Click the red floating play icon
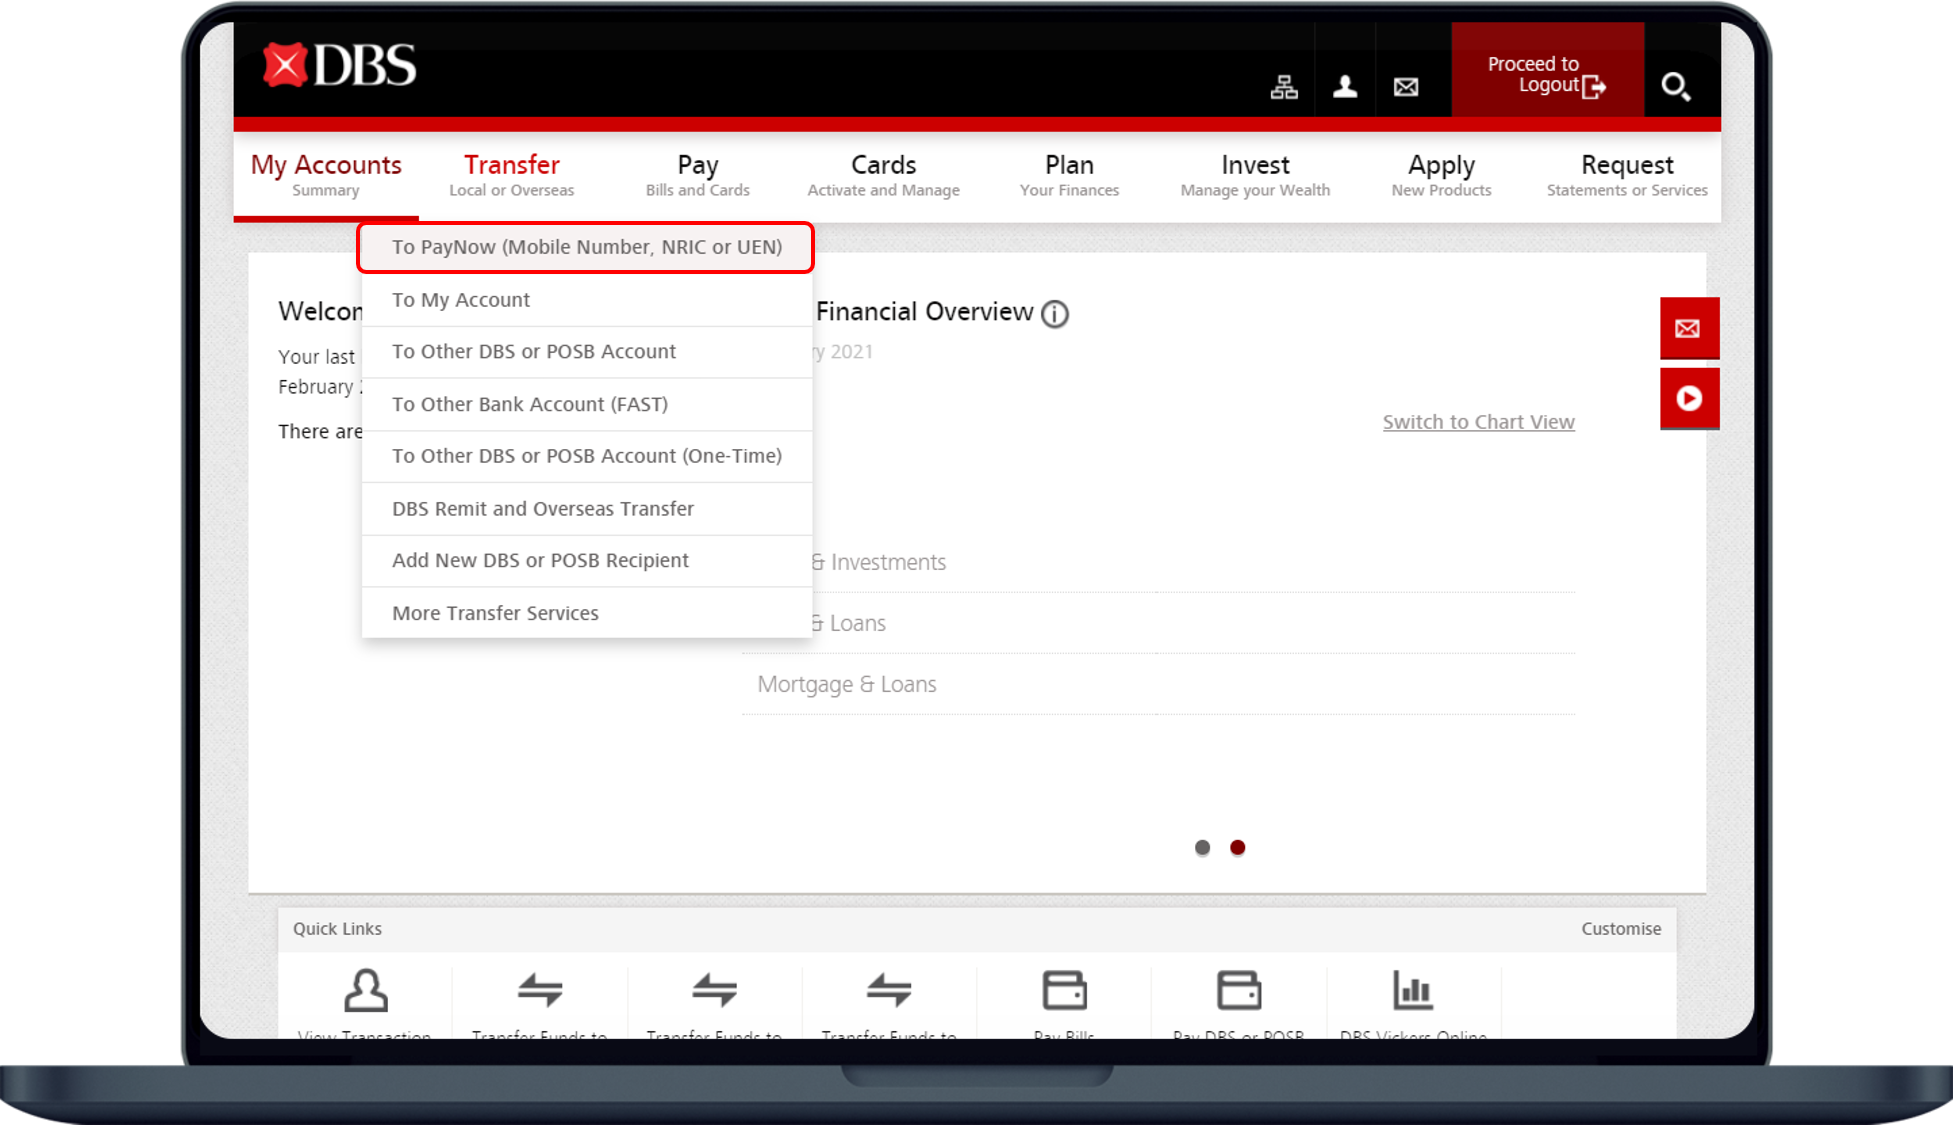The height and width of the screenshot is (1125, 1953). [x=1689, y=398]
